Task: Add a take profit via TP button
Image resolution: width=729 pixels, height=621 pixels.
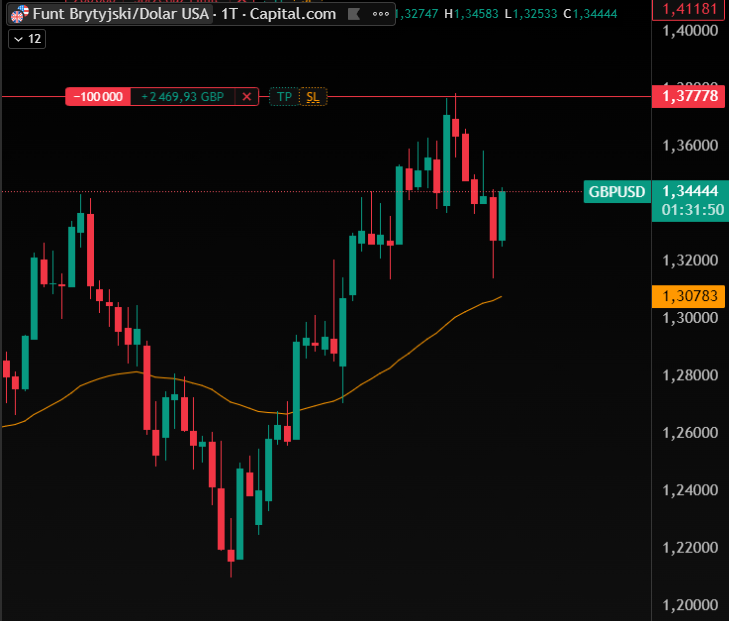Action: pyautogui.click(x=284, y=97)
